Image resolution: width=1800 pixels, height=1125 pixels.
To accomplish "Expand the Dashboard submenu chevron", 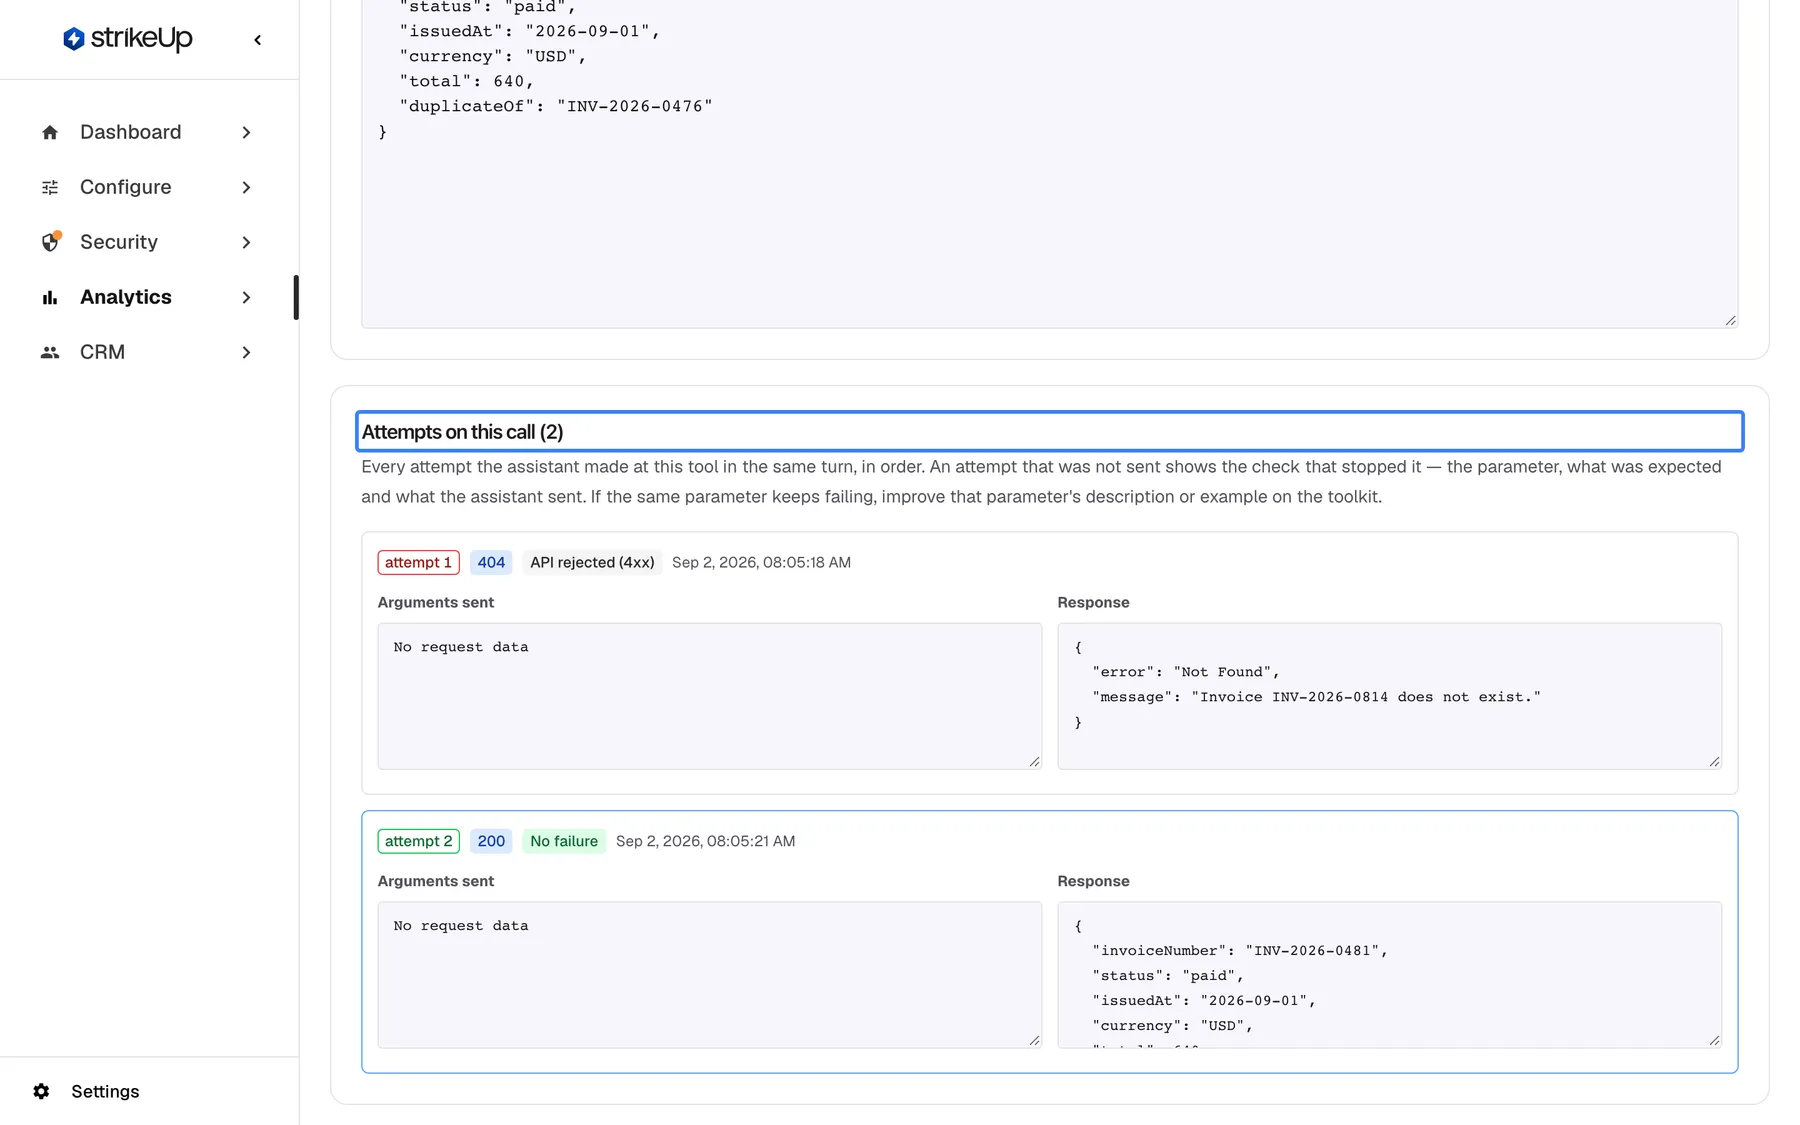I will (246, 132).
